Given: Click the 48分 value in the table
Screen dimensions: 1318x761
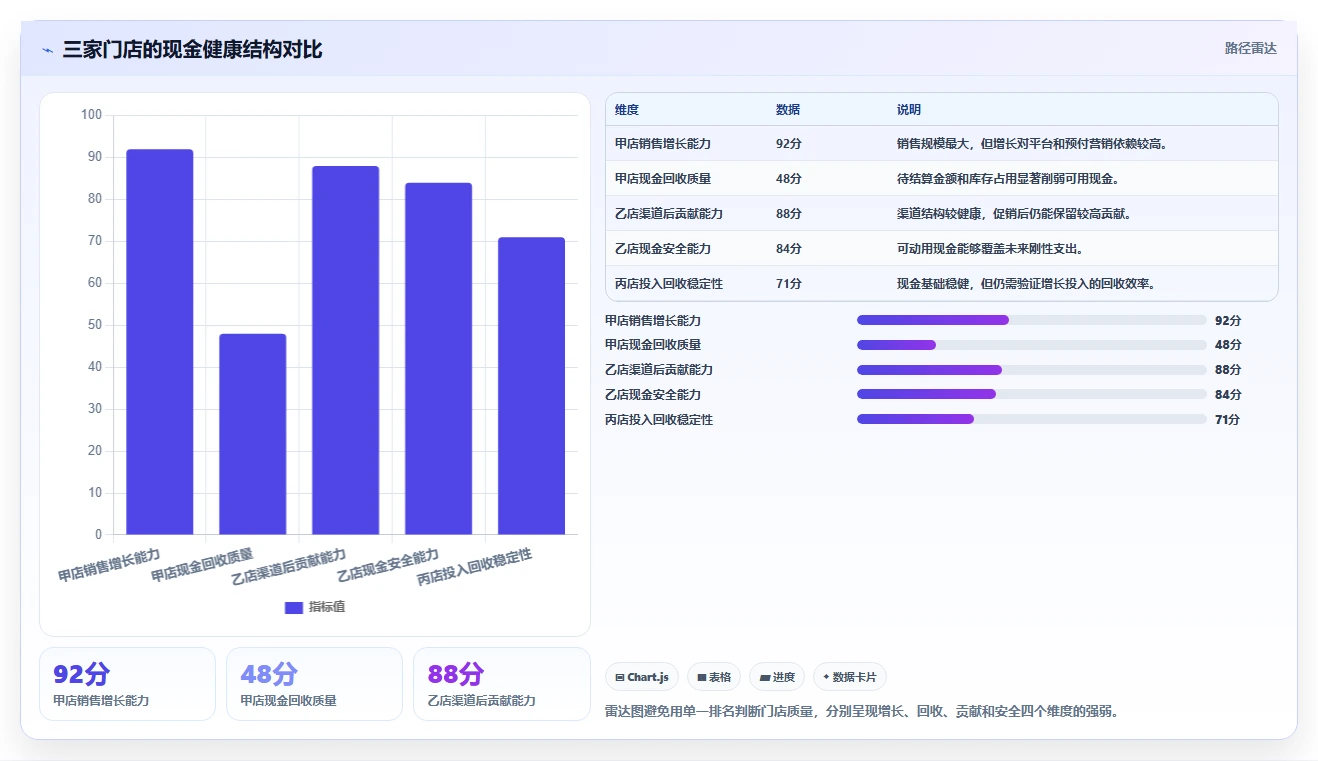Looking at the screenshot, I should (788, 179).
